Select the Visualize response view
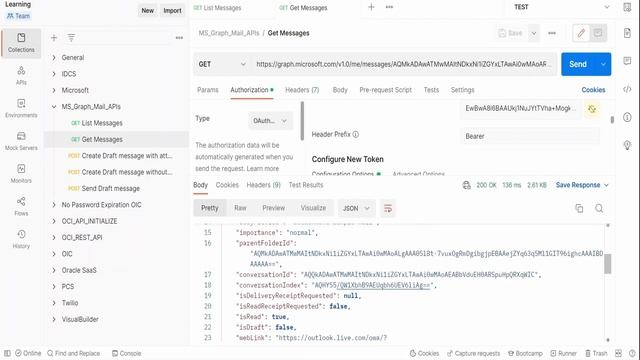 click(313, 208)
